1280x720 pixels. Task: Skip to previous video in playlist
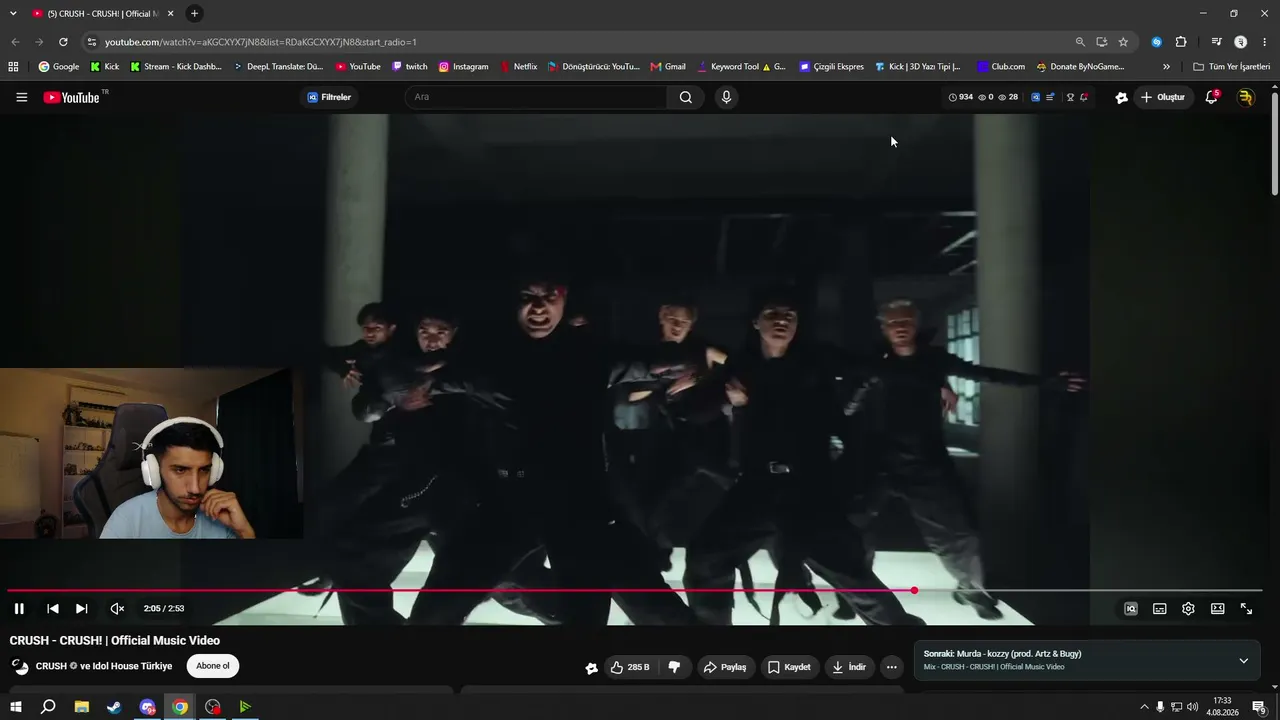click(53, 608)
